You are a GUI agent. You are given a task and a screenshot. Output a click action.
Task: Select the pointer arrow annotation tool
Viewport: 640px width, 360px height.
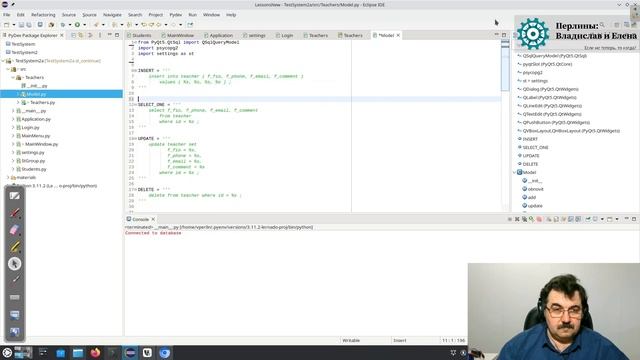click(15, 264)
